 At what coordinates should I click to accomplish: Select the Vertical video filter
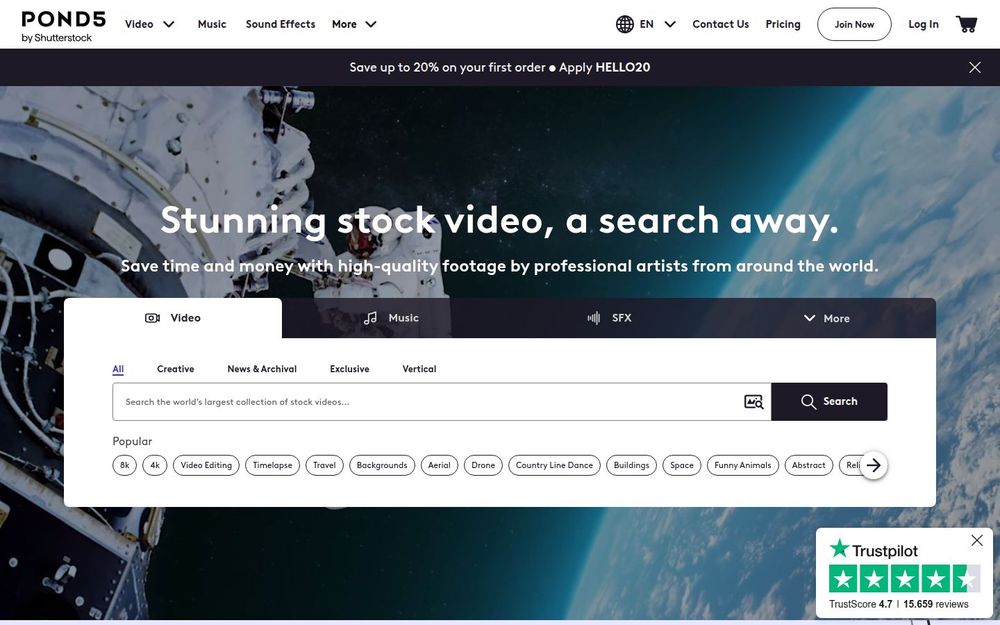coord(420,369)
